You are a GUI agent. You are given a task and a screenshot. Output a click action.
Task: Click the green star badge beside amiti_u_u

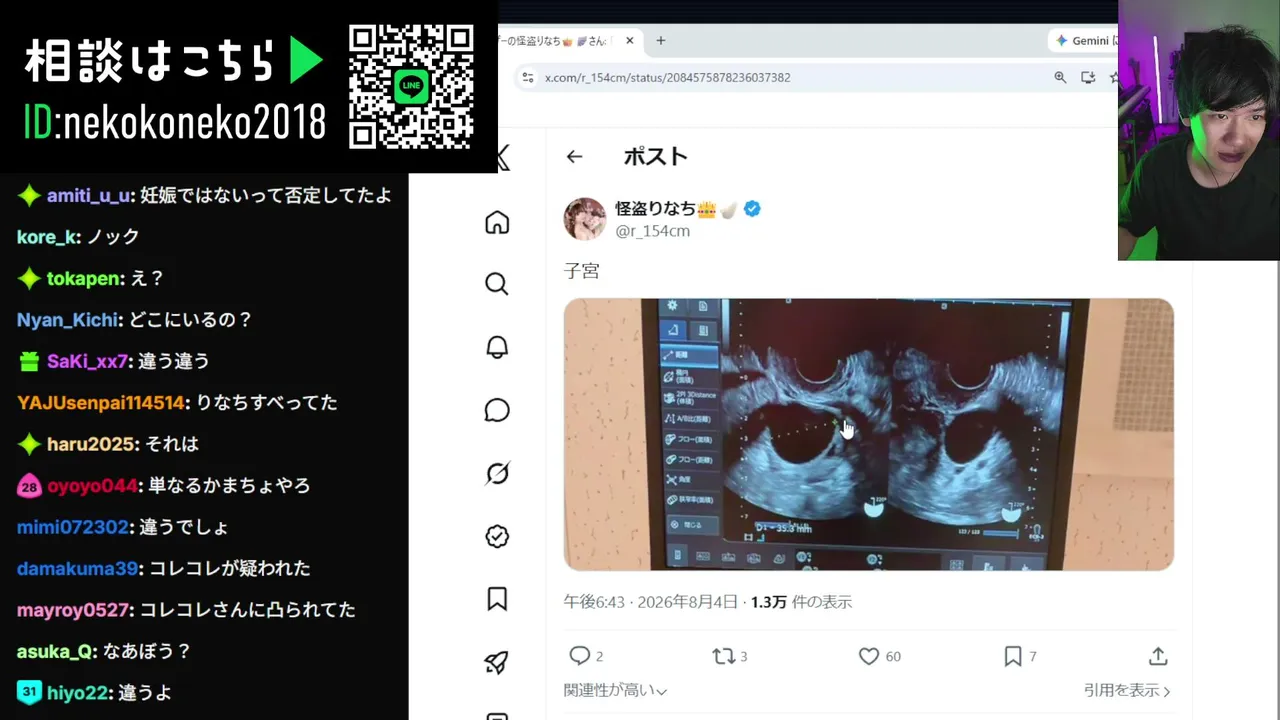29,196
